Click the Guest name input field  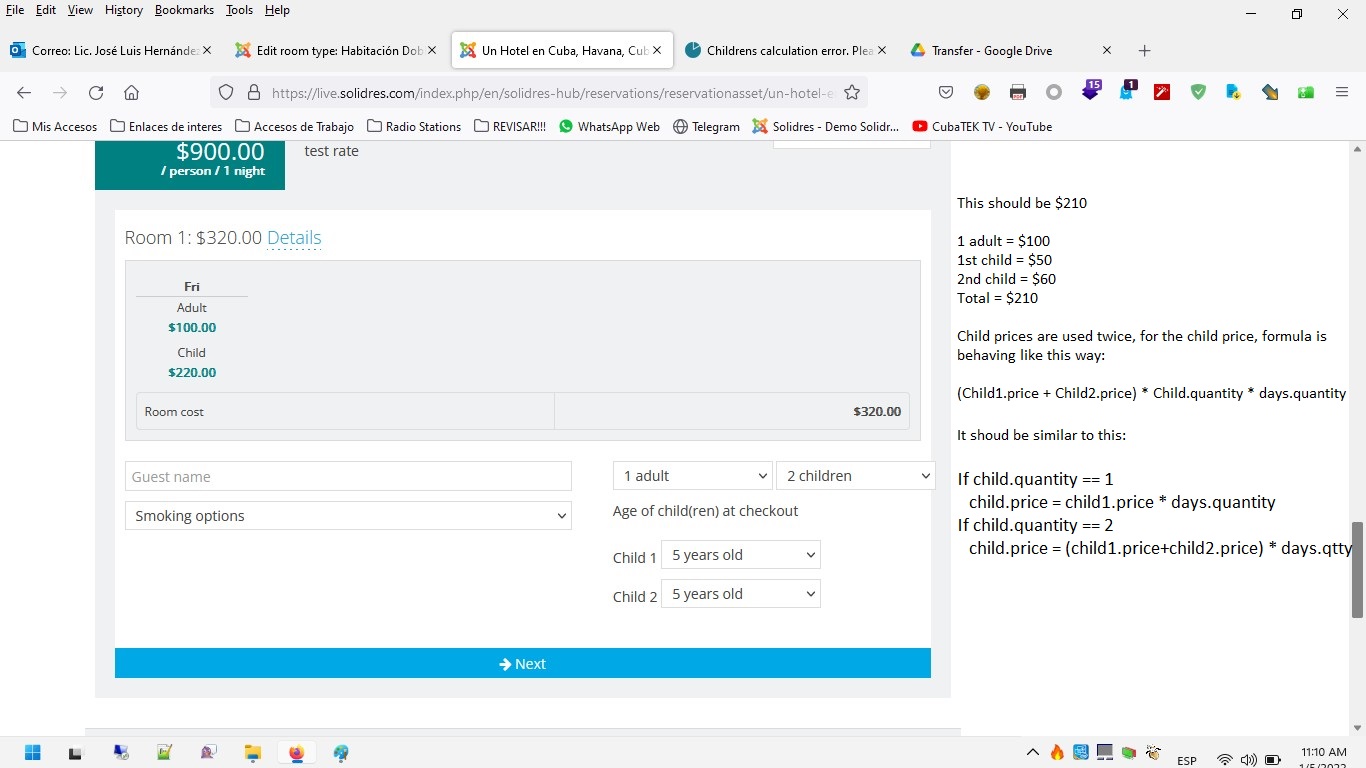tap(348, 476)
